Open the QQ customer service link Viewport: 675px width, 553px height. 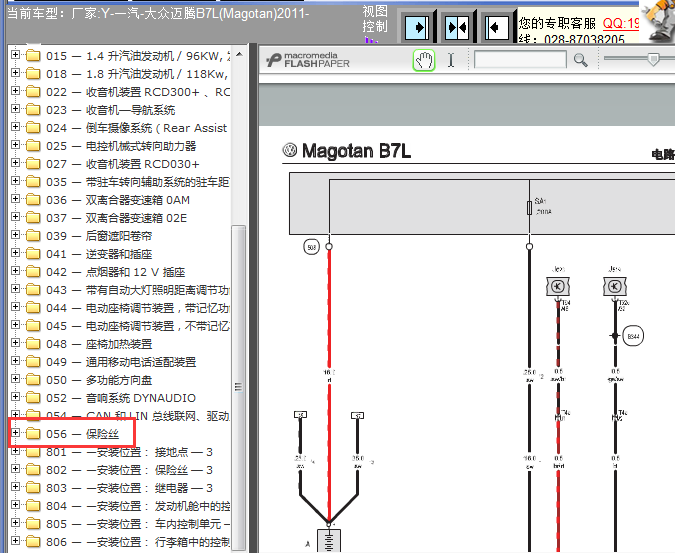pyautogui.click(x=620, y=23)
